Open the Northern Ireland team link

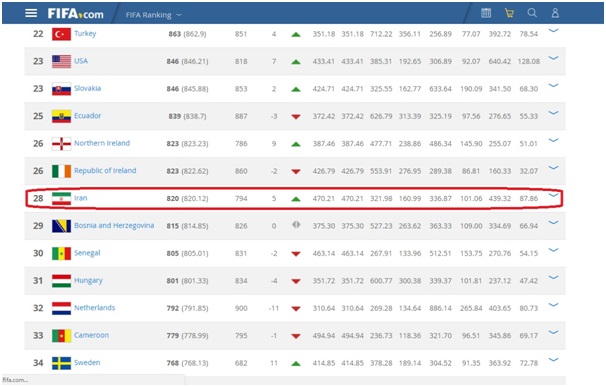pyautogui.click(x=102, y=143)
